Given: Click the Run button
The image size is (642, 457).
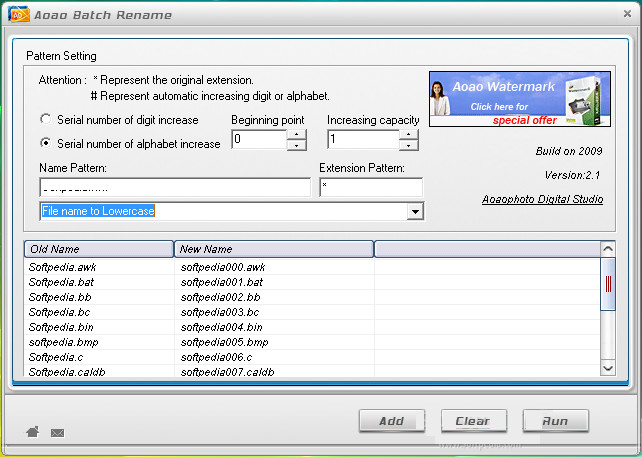Looking at the screenshot, I should tap(556, 421).
